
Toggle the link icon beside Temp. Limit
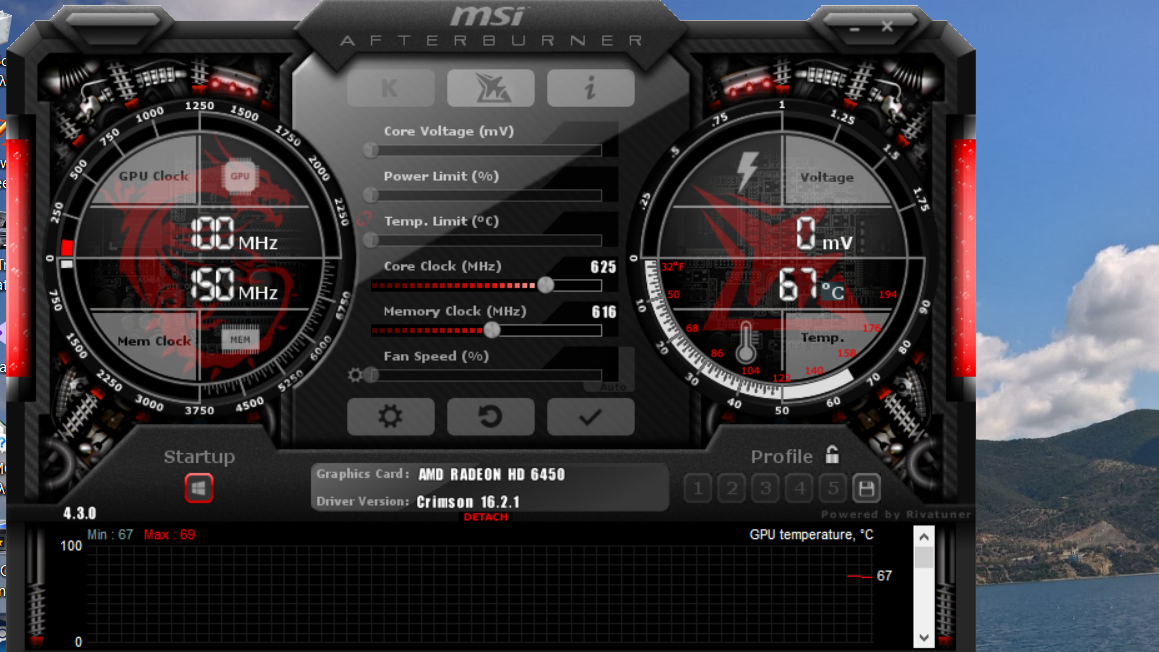(364, 219)
